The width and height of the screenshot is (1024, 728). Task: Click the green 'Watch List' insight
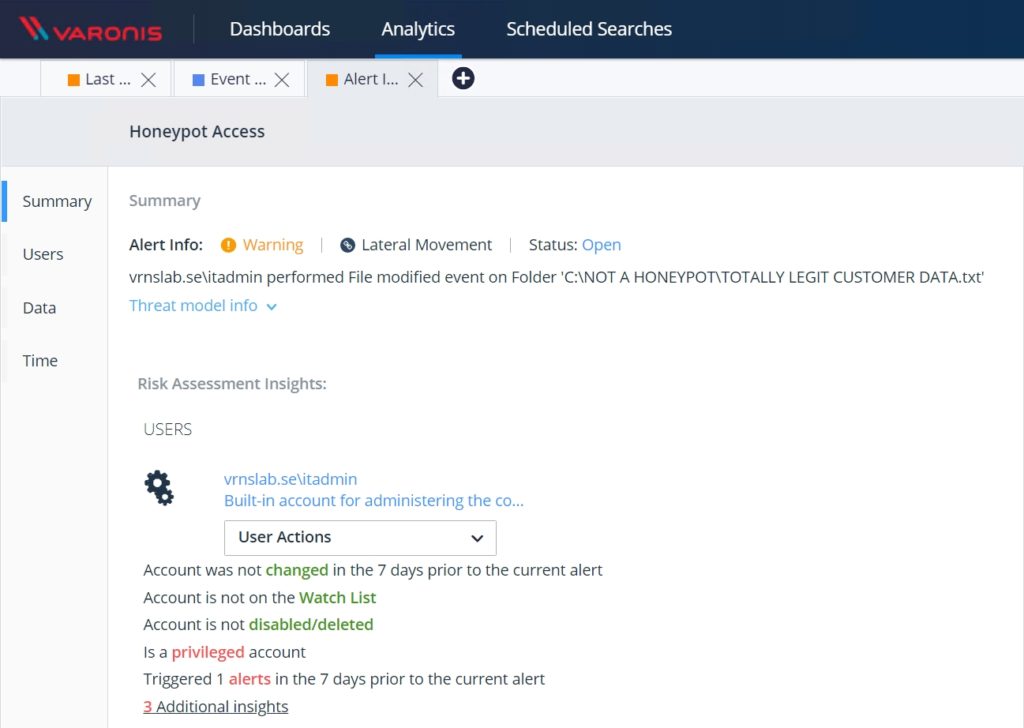[x=337, y=597]
